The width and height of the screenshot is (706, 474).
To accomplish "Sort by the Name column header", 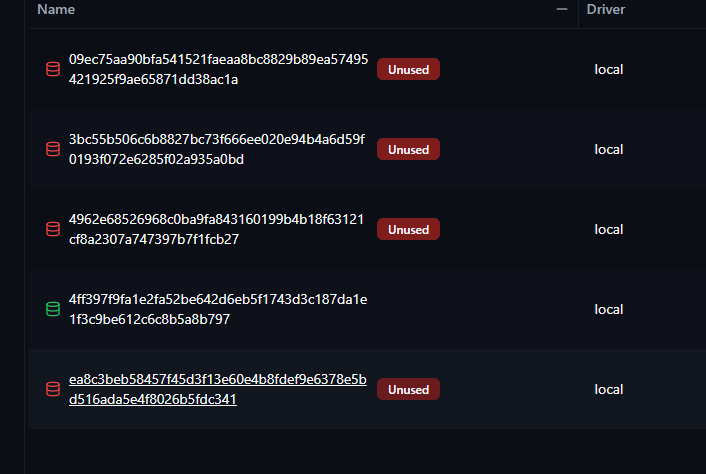I will tap(56, 10).
